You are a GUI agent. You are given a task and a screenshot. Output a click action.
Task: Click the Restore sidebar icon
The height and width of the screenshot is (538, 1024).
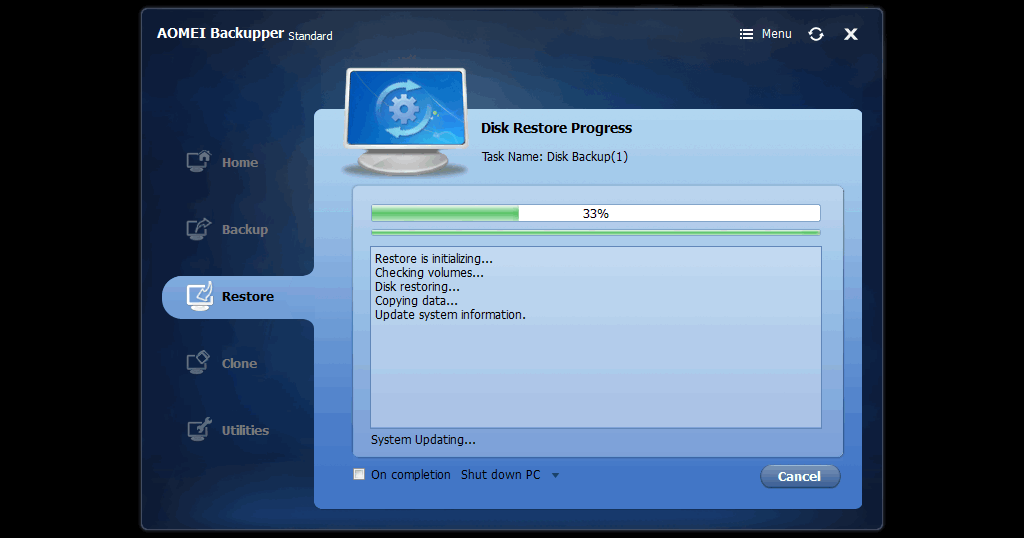[199, 296]
